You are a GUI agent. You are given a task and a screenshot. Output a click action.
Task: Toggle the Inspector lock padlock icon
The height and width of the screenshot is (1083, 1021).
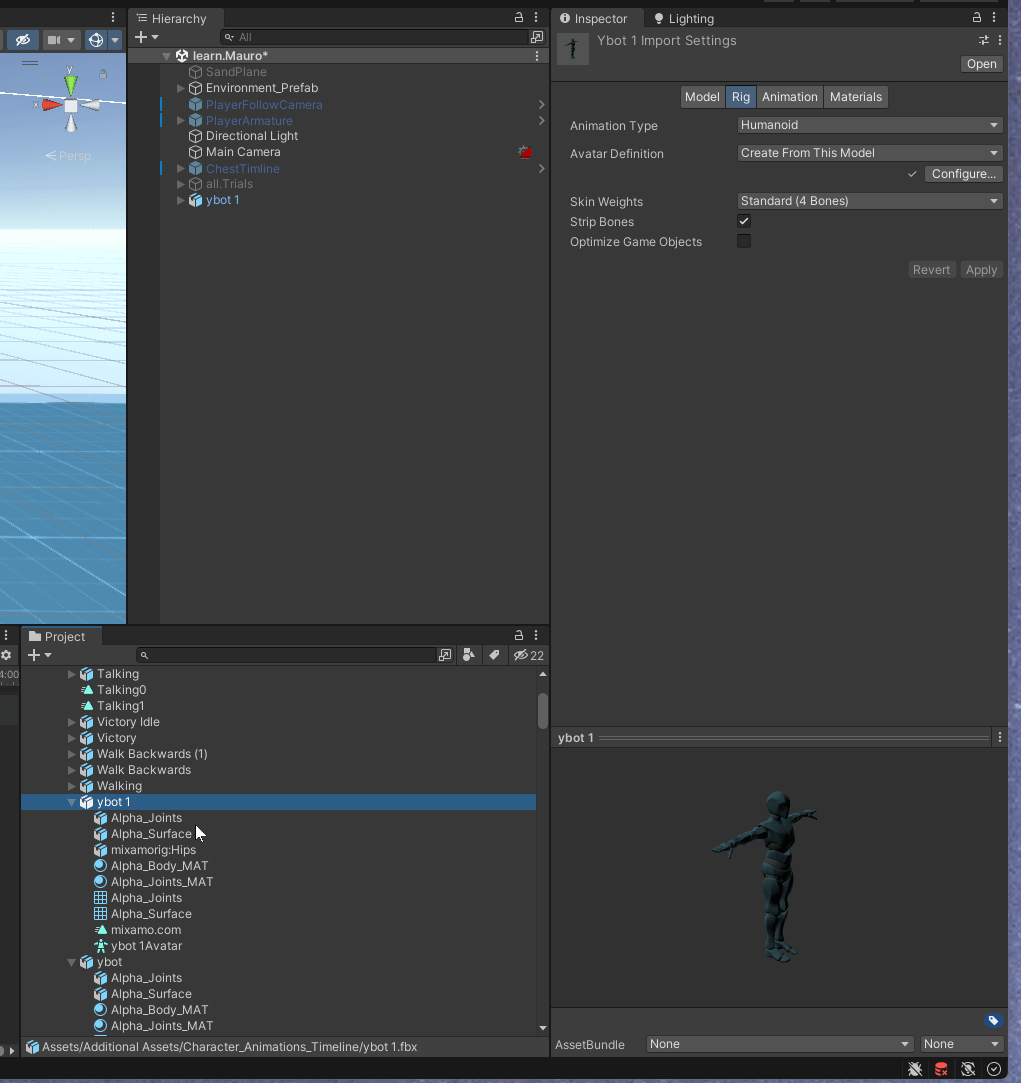pos(975,18)
